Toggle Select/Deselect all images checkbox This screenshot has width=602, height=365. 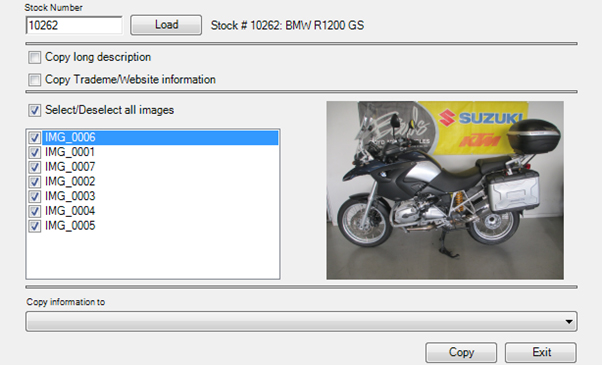point(34,110)
